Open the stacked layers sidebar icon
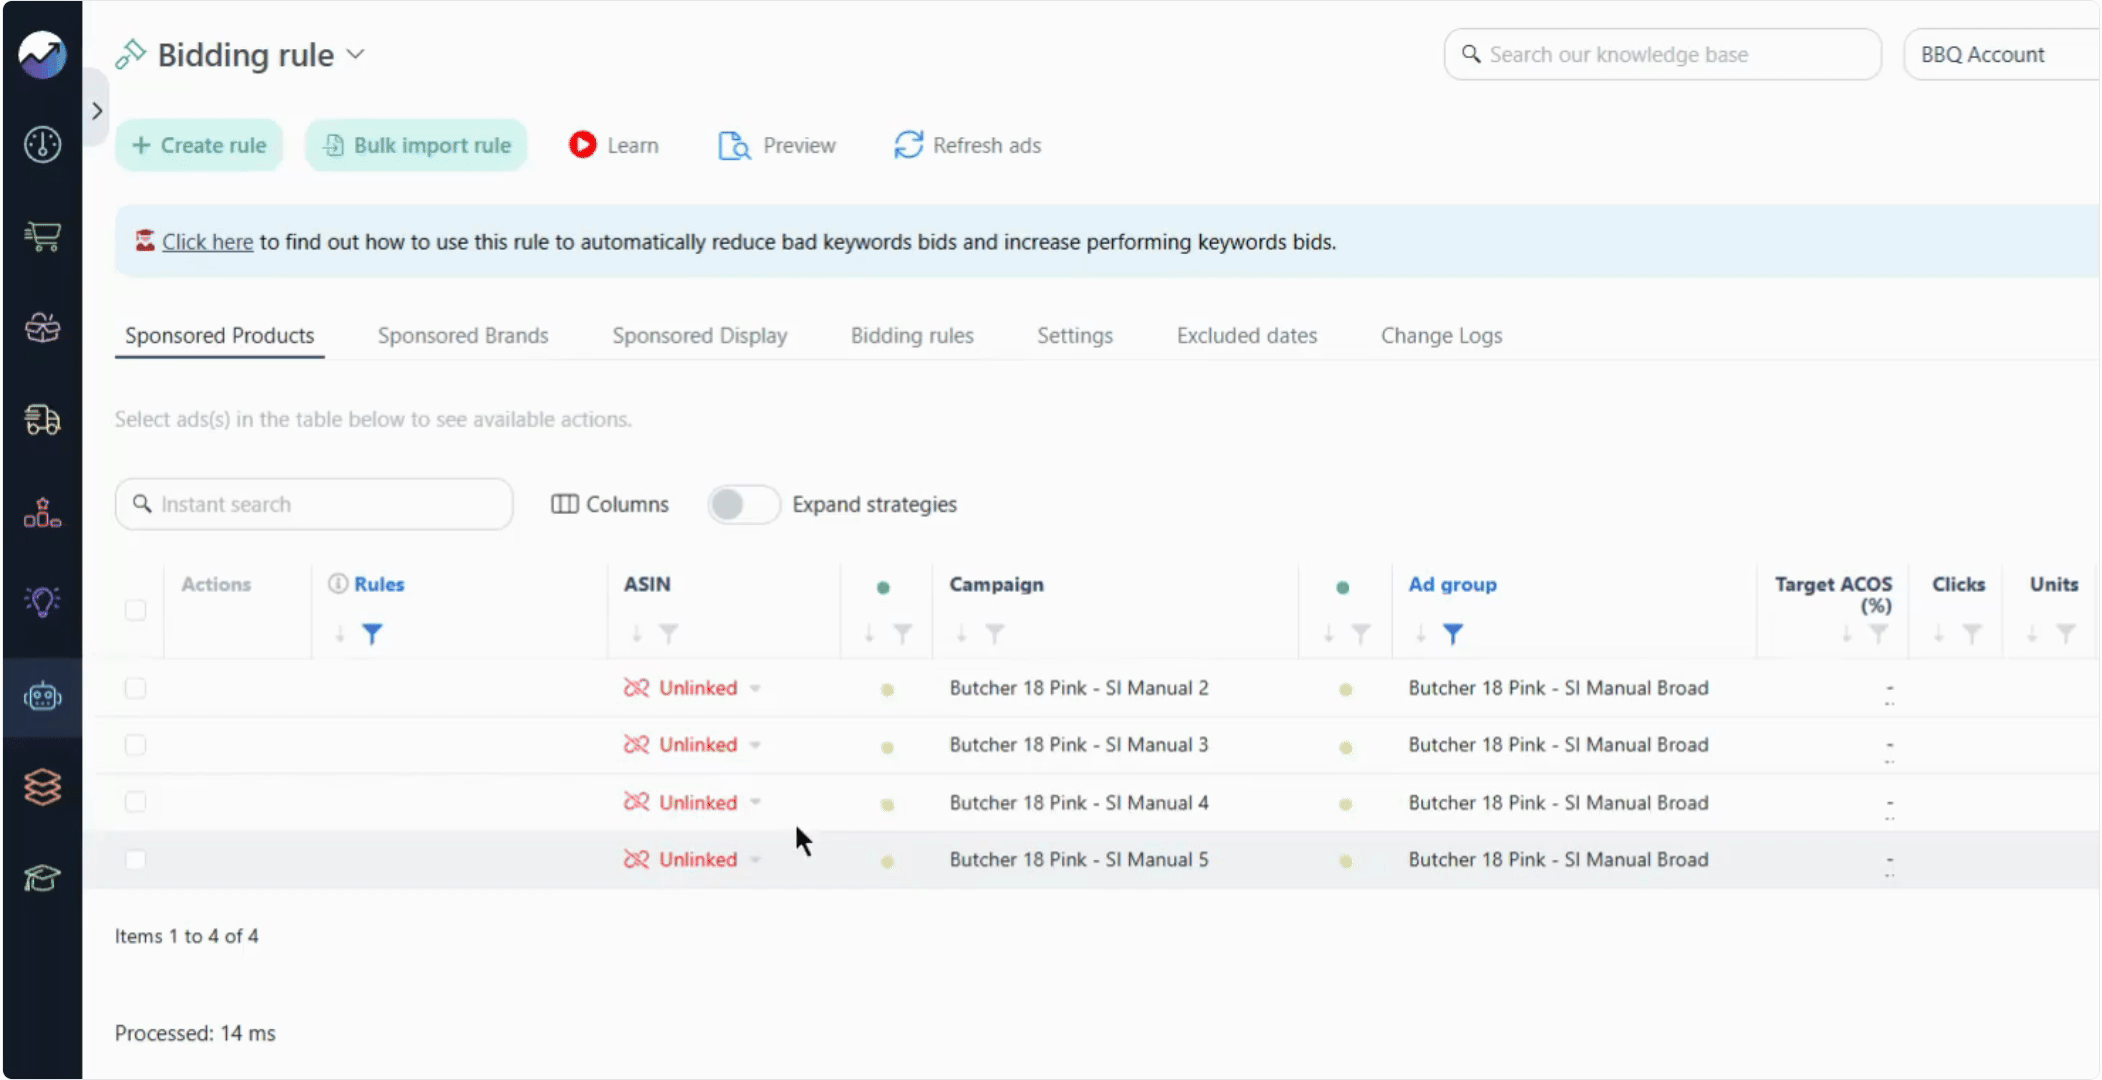 coord(42,787)
